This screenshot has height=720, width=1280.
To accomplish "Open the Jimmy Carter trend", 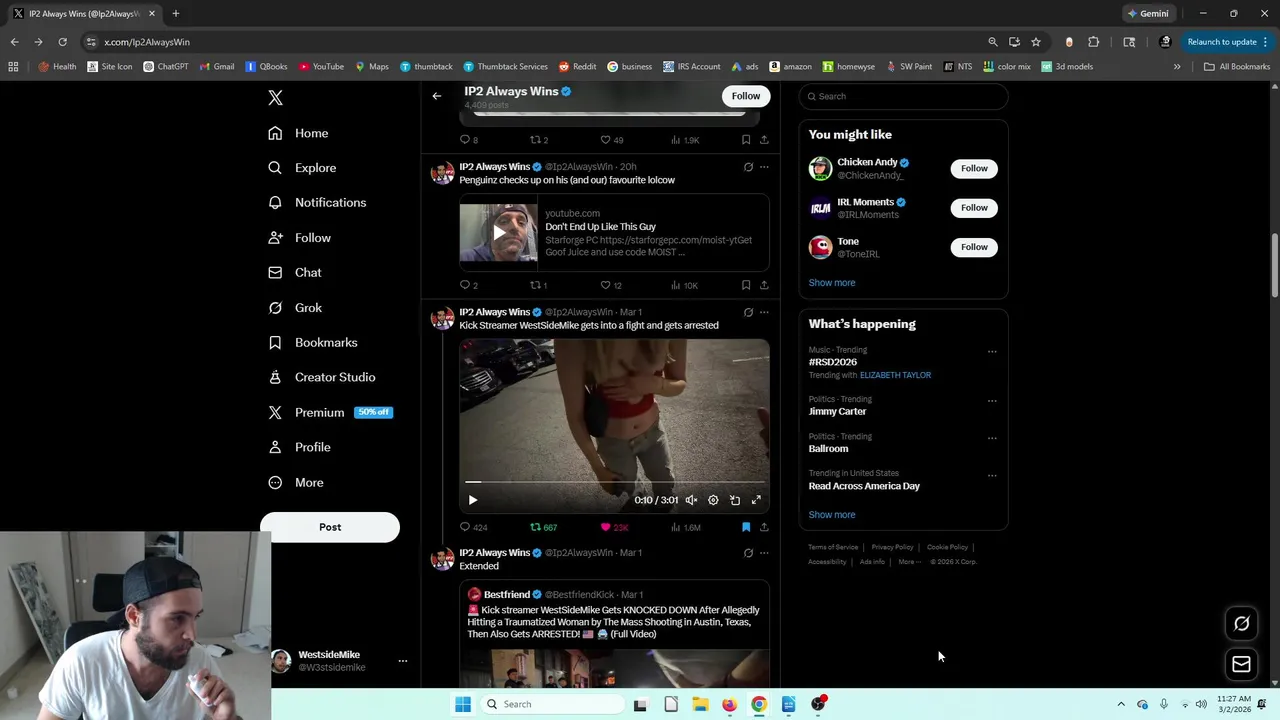I will (x=837, y=411).
